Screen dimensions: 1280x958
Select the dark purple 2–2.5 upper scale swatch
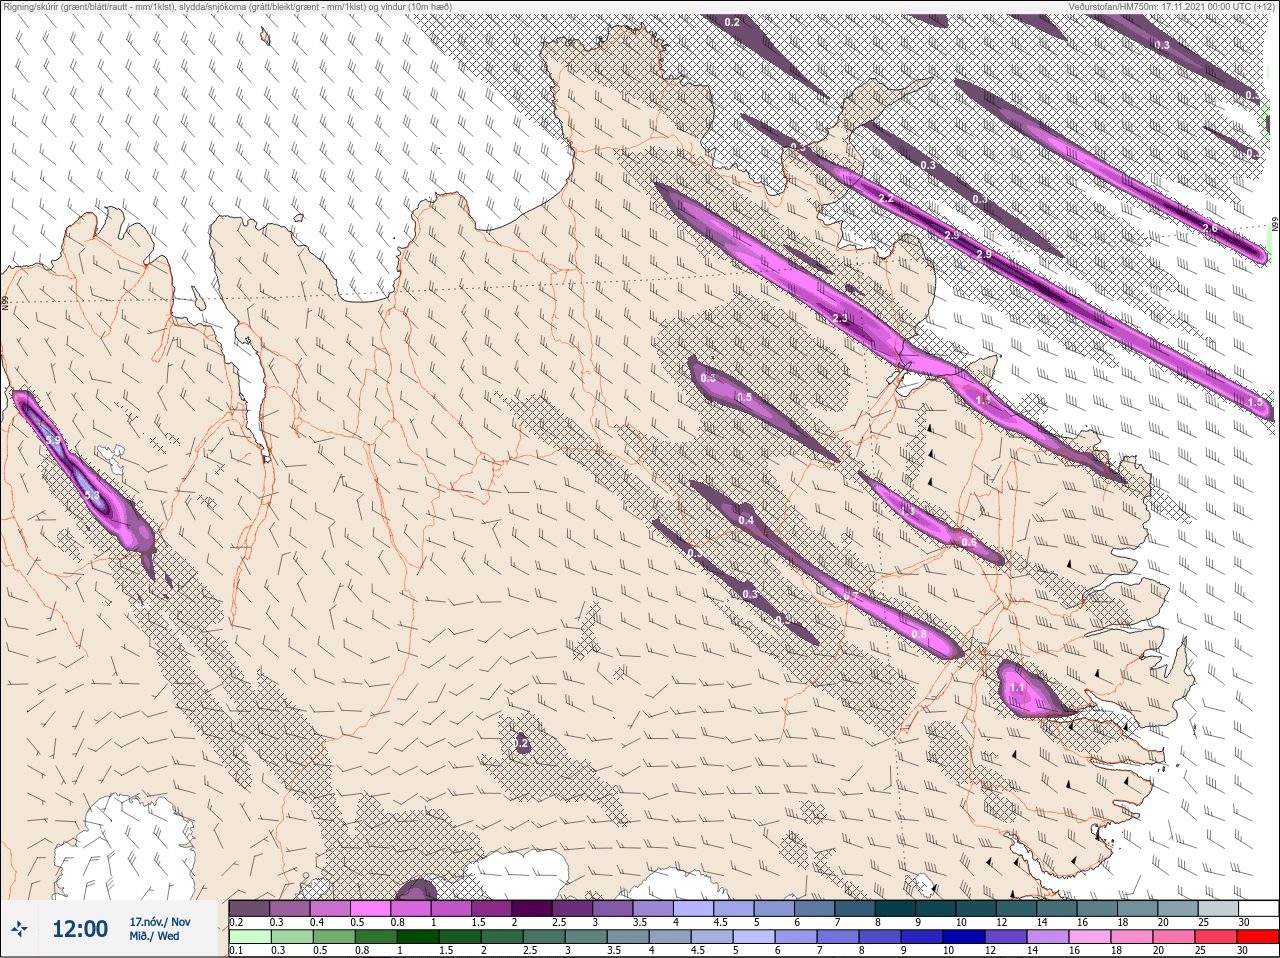click(x=532, y=909)
